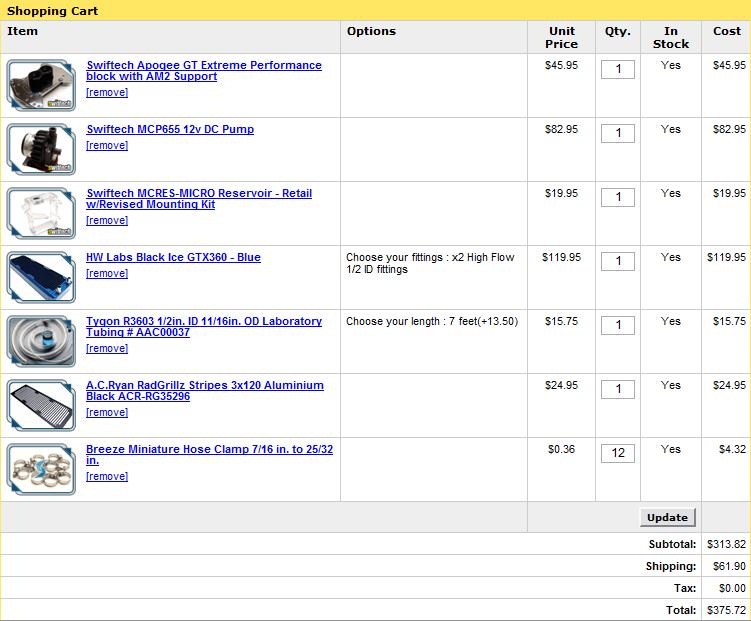This screenshot has width=751, height=621.
Task: Open the Tygon tubing thumbnail
Action: click(41, 341)
